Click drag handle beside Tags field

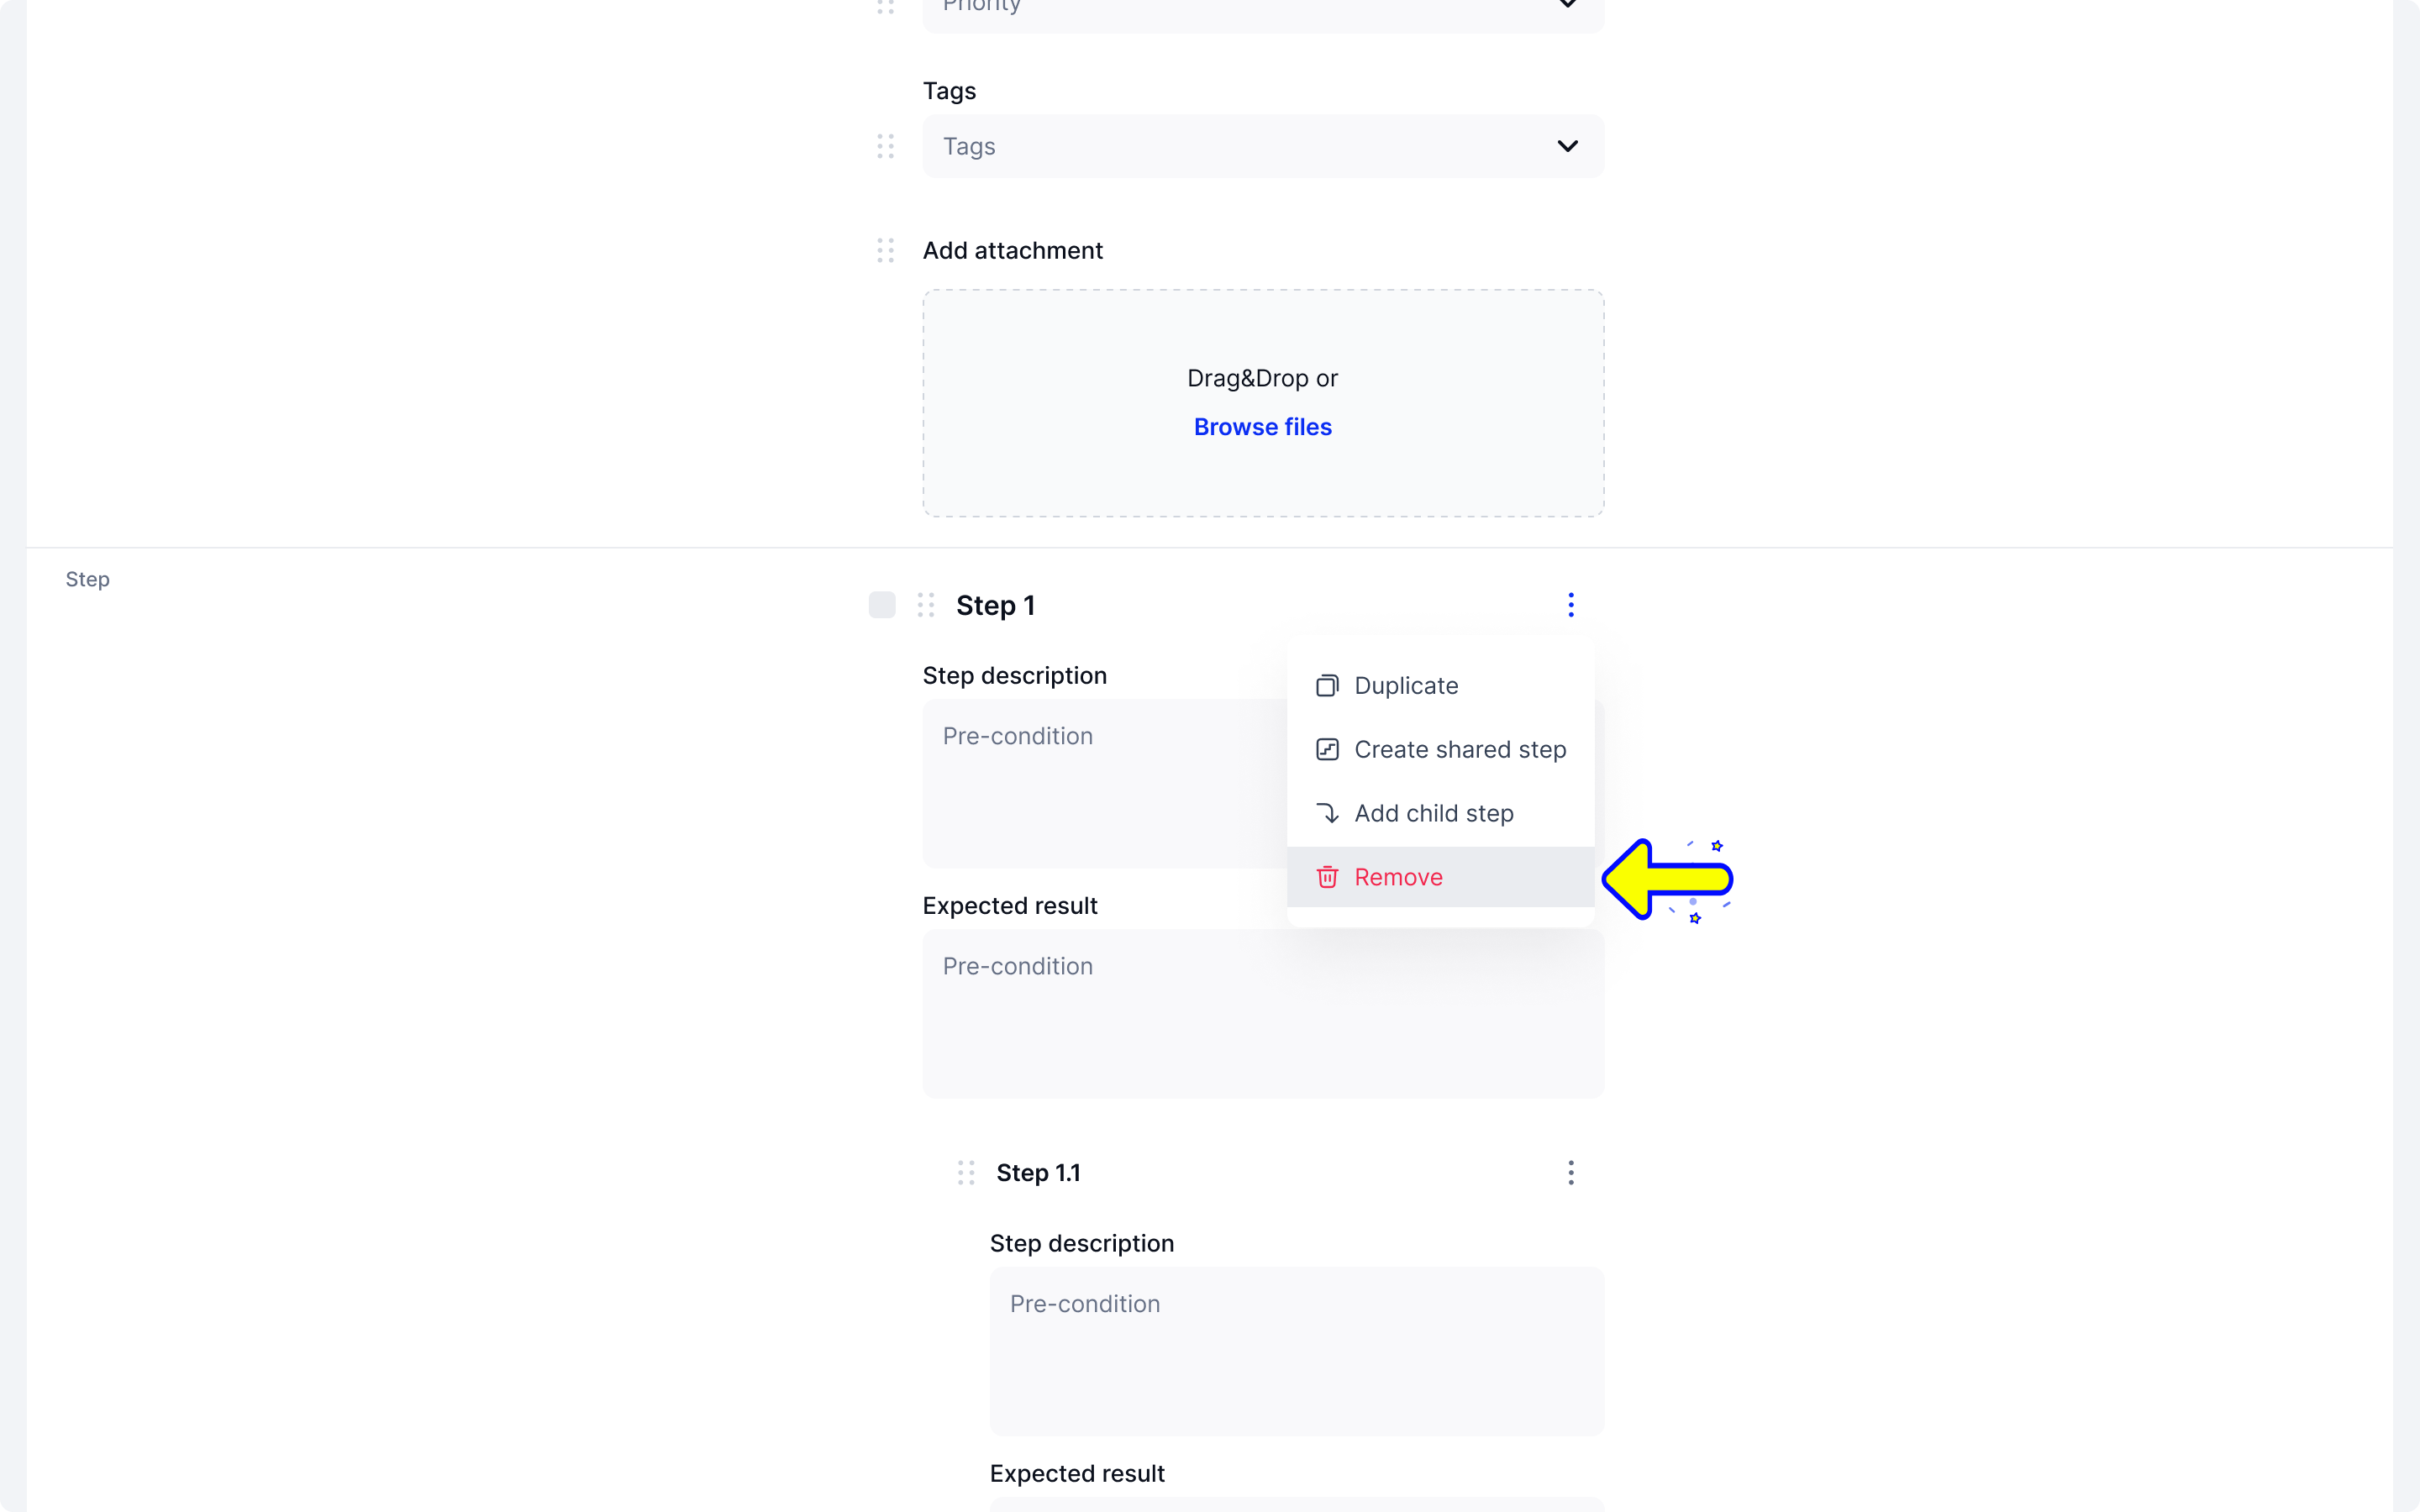[885, 146]
